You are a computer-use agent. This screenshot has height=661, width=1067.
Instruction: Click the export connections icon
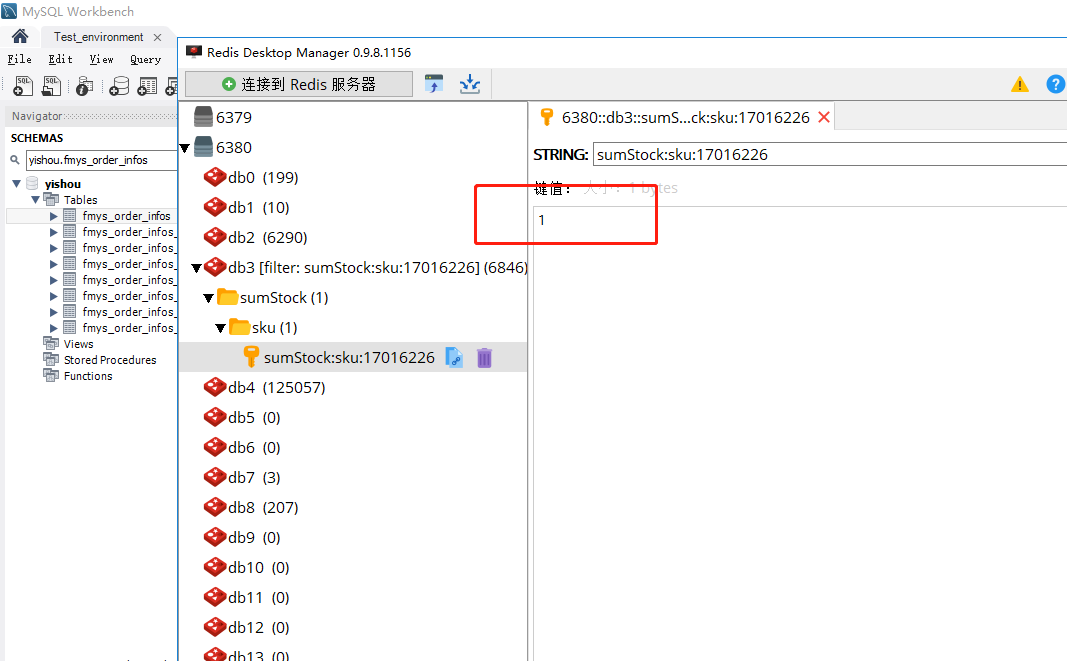[470, 84]
